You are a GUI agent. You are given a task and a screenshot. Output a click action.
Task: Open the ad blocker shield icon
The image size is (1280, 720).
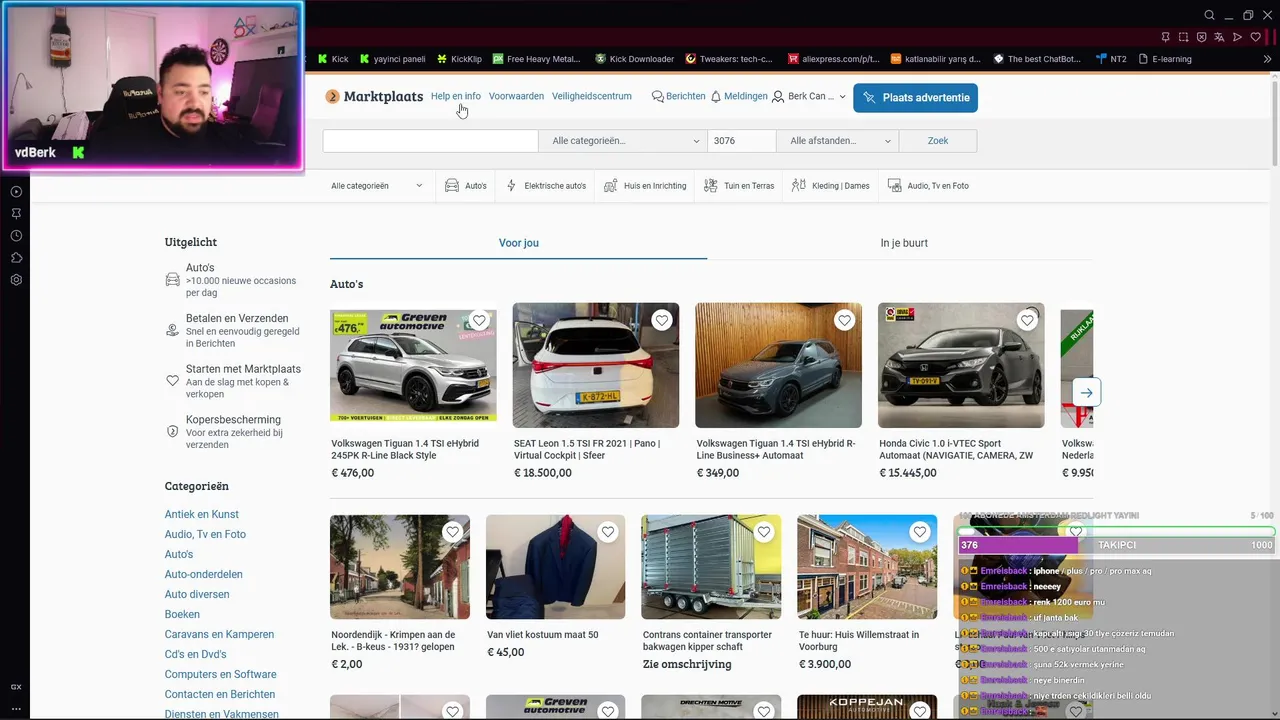pos(1201,37)
